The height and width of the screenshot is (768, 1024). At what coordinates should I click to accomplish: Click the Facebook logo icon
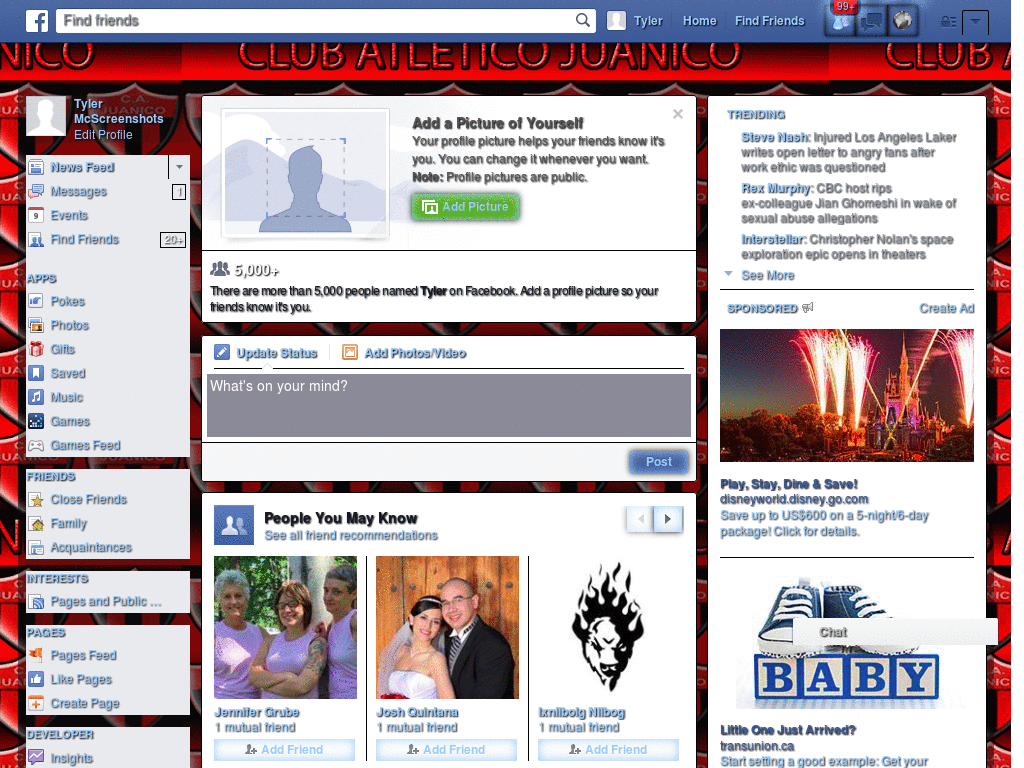(37, 21)
